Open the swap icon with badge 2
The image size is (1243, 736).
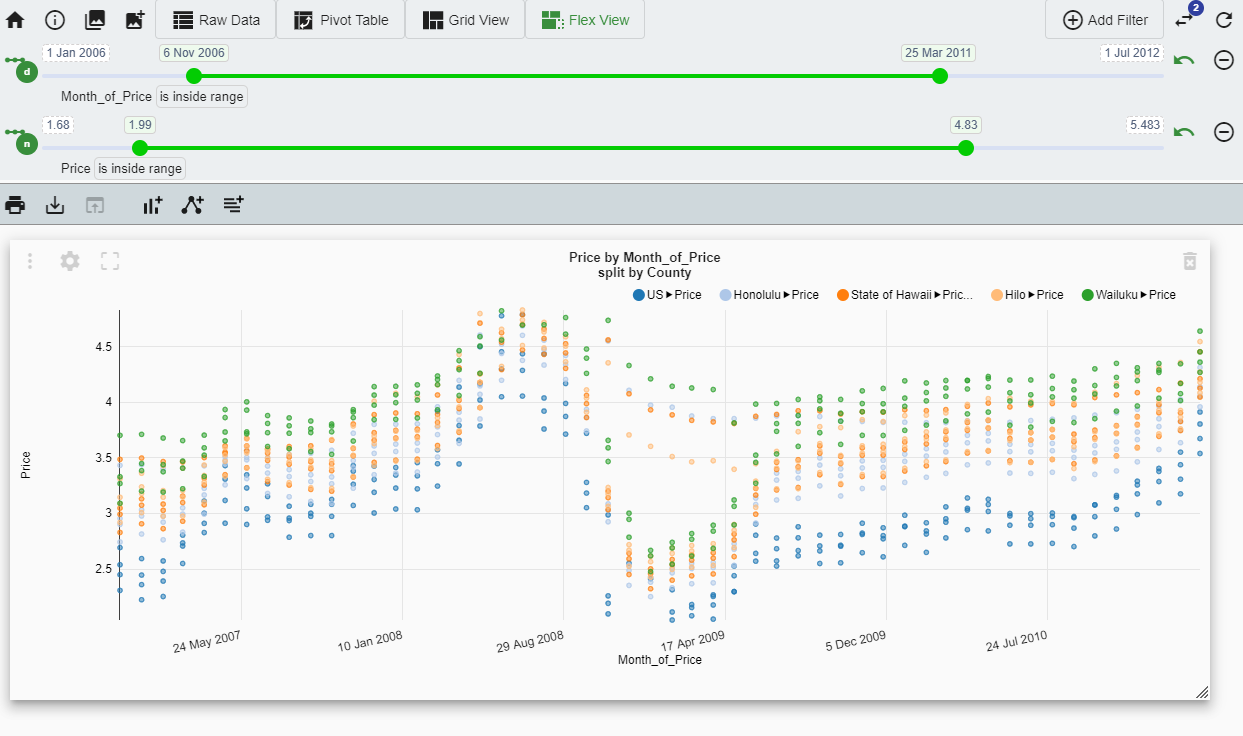pyautogui.click(x=1186, y=18)
